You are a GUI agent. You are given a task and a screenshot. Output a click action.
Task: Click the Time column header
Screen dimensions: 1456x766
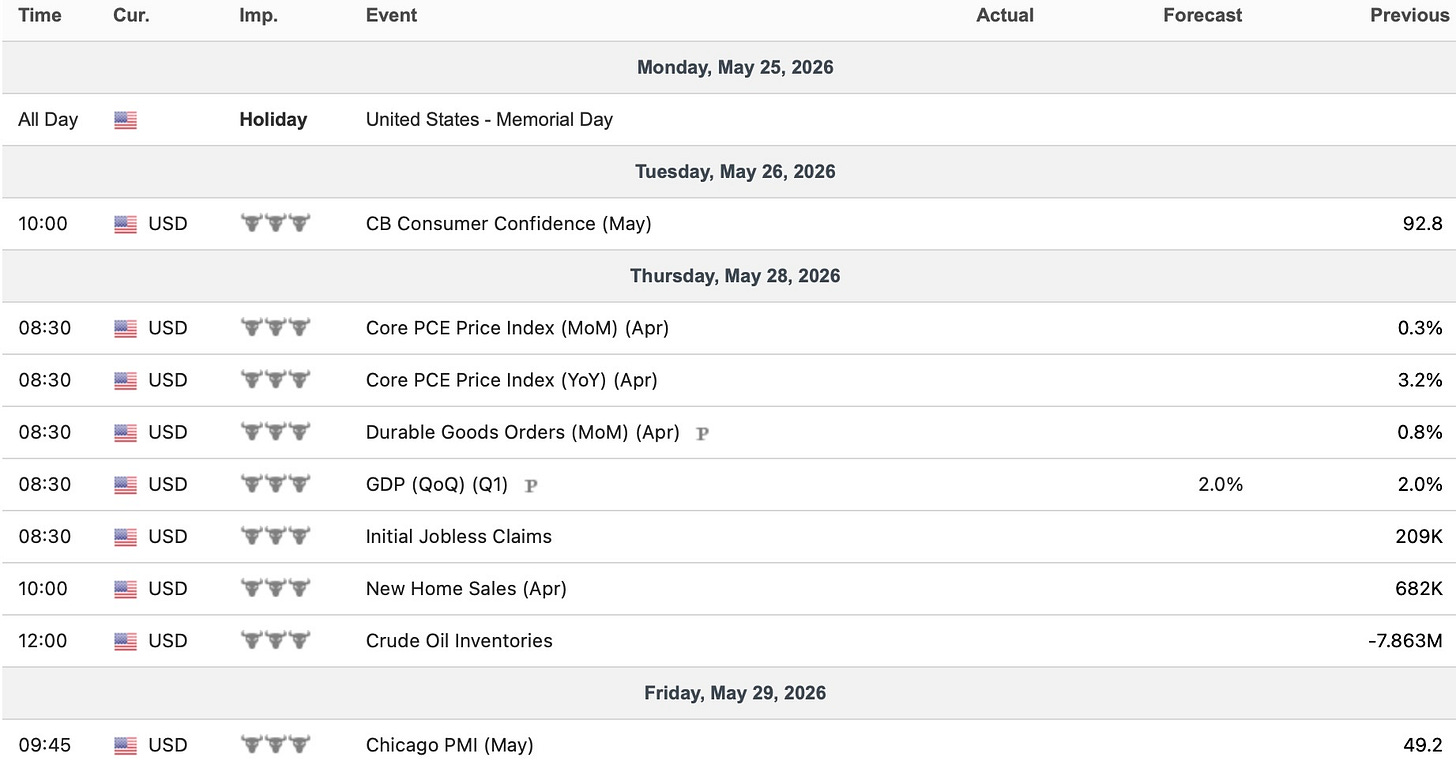click(x=40, y=16)
